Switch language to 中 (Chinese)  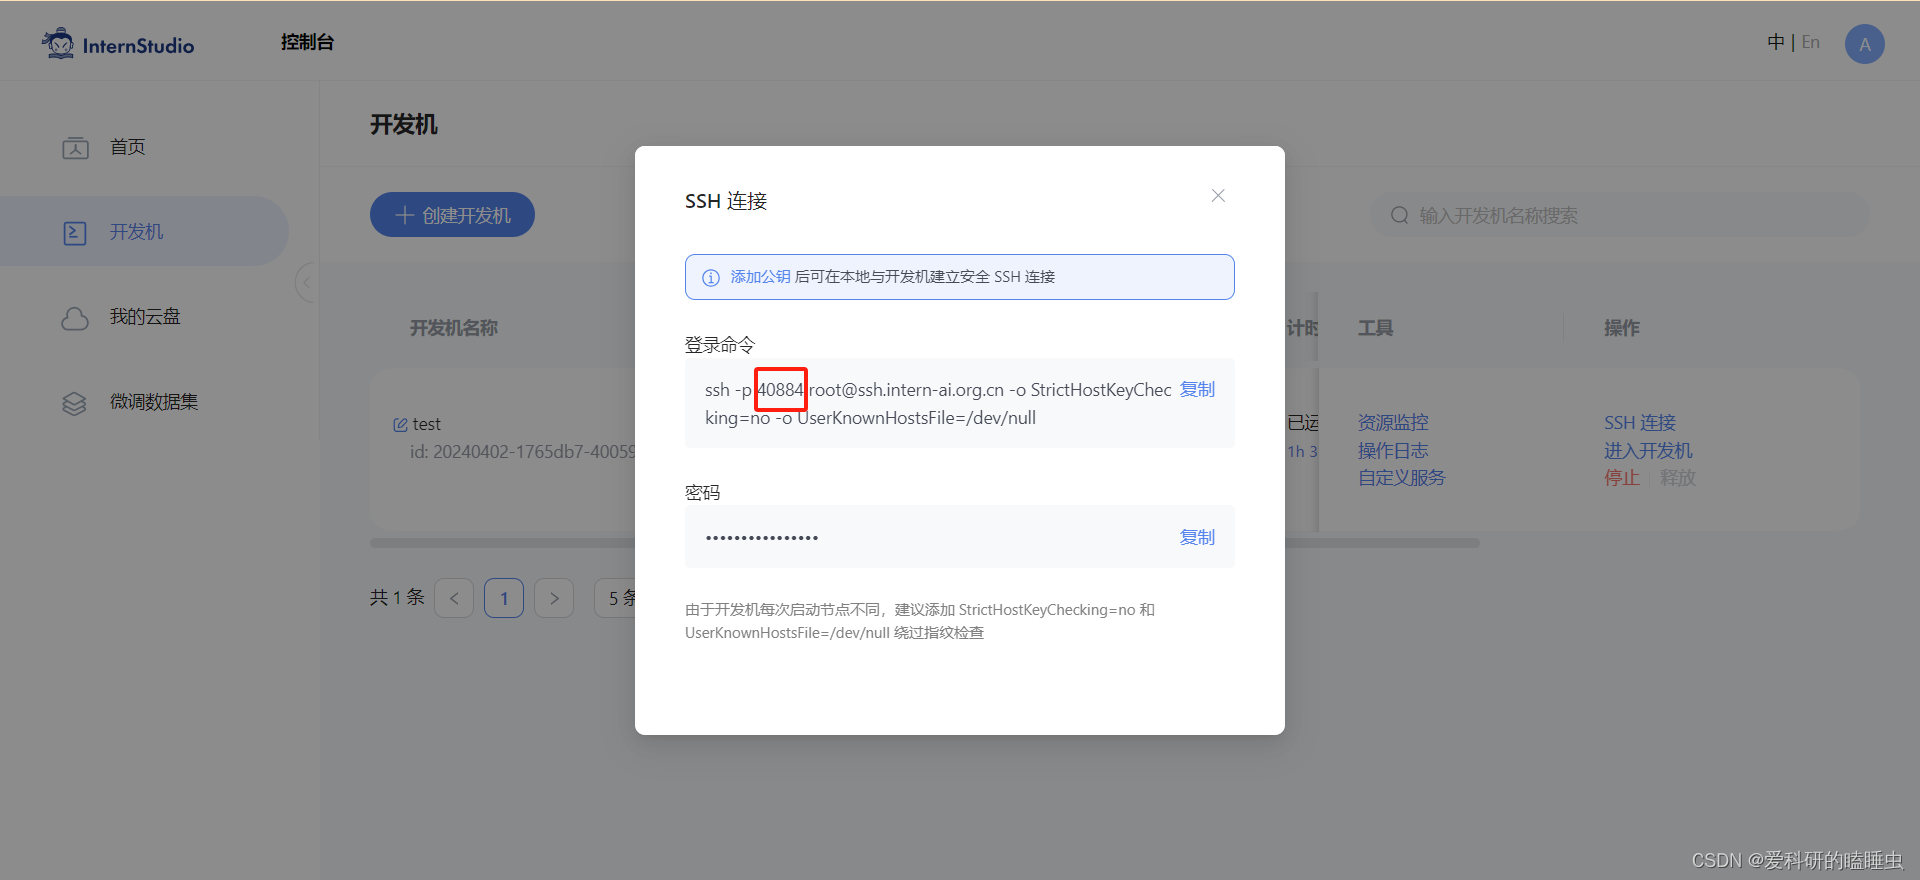[1776, 42]
